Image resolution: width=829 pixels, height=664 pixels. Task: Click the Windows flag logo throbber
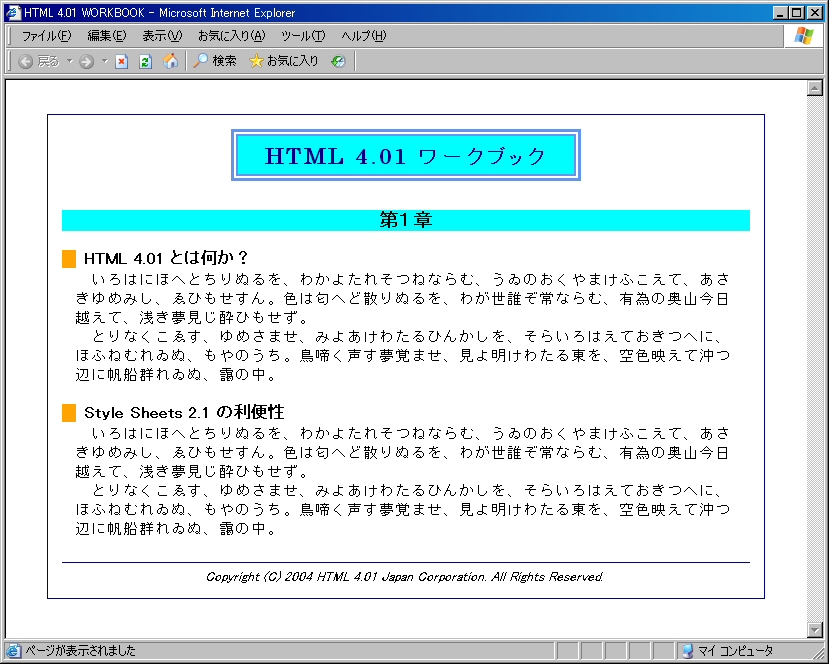click(x=804, y=36)
